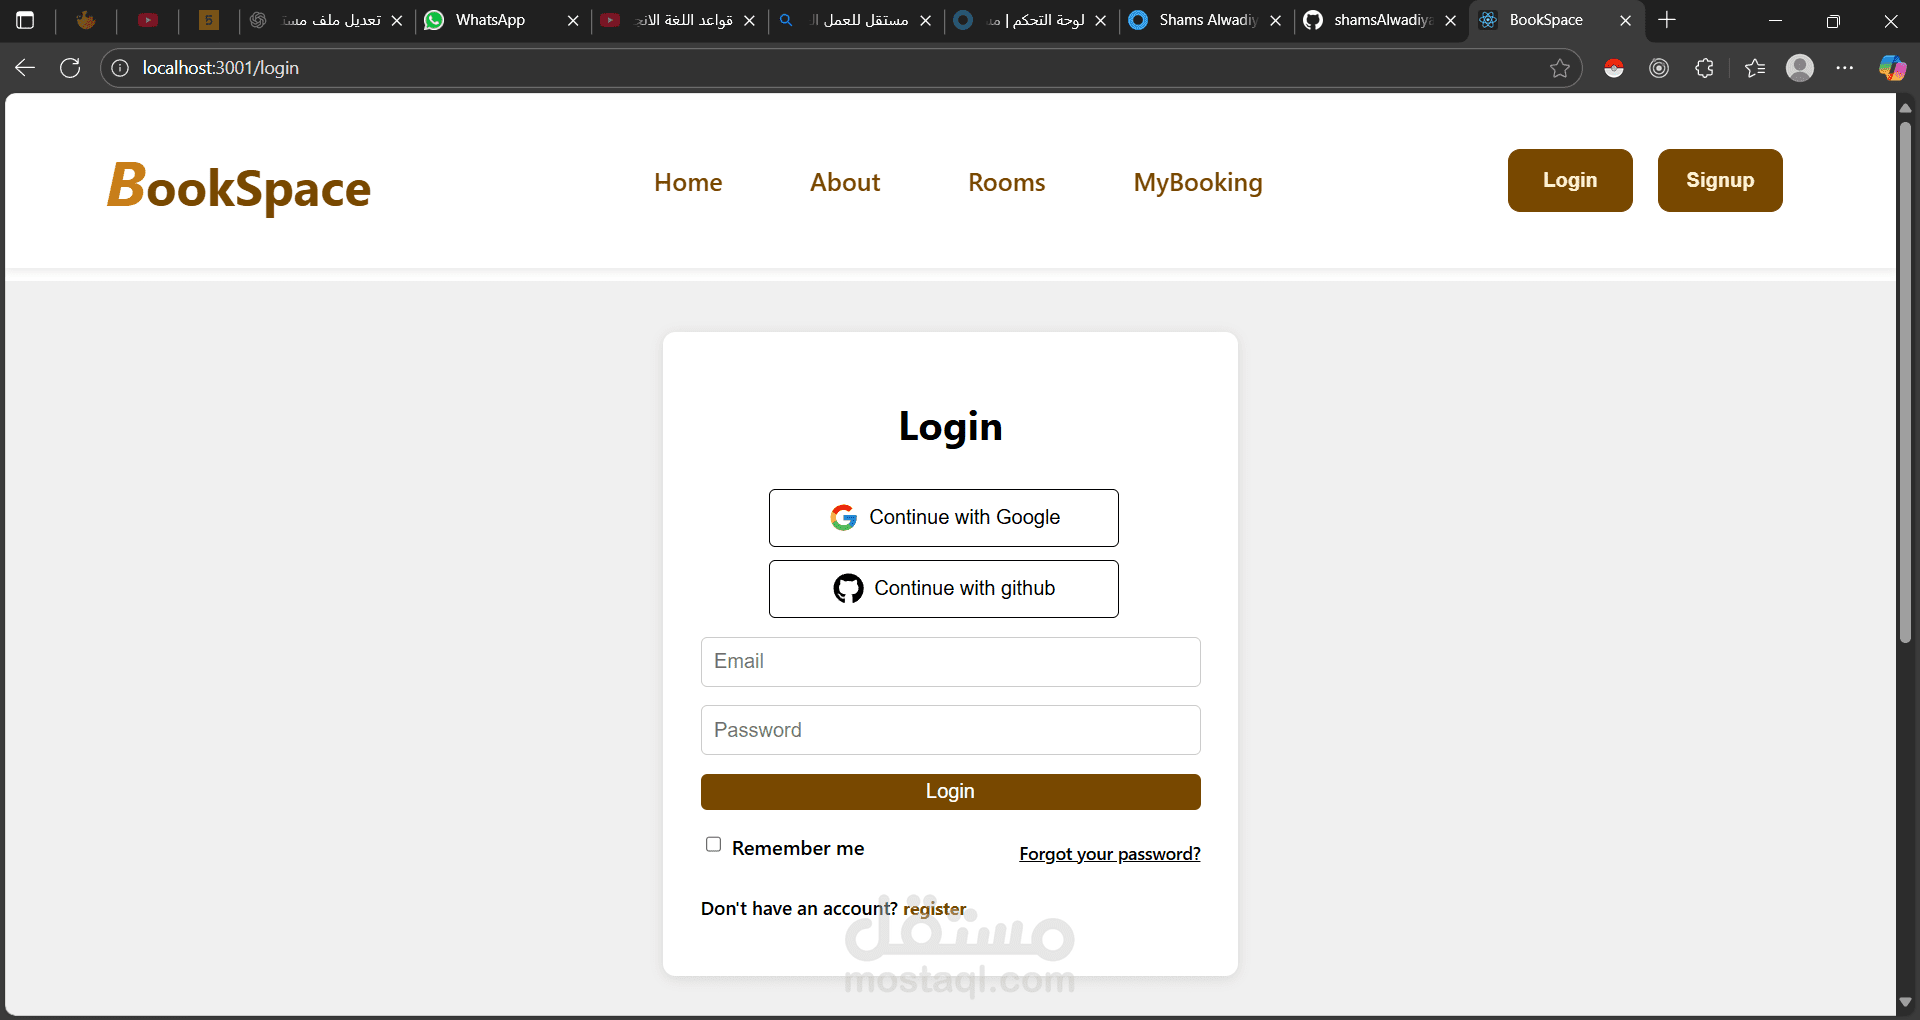Enable the Remember me checkbox
Viewport: 1920px width, 1020px height.
click(x=713, y=845)
